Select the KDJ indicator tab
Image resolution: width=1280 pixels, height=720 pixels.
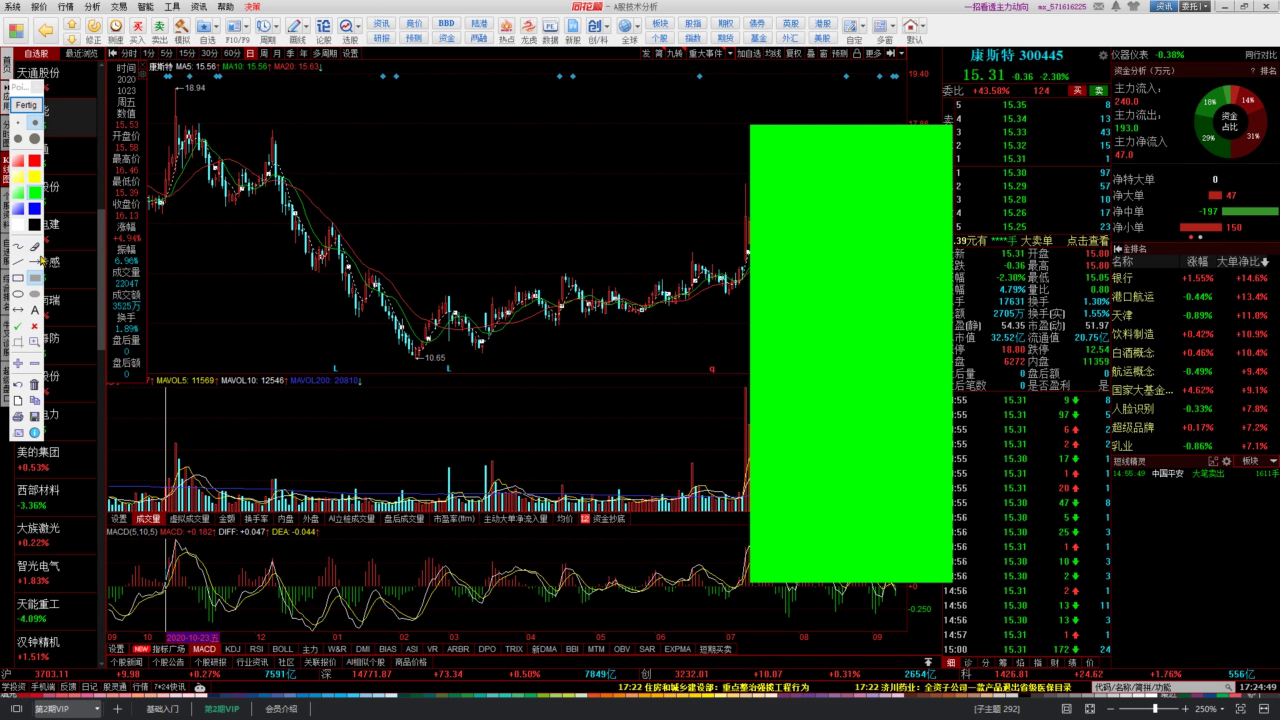pos(233,649)
